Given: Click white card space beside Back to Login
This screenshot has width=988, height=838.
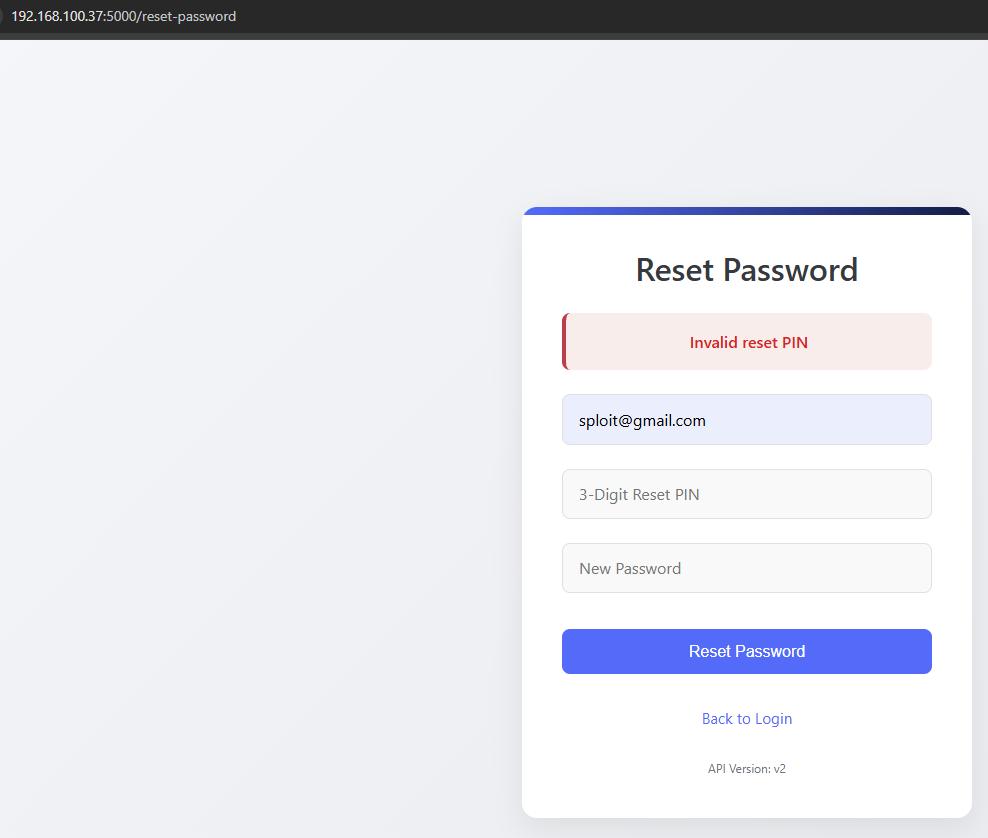Looking at the screenshot, I should (x=880, y=719).
